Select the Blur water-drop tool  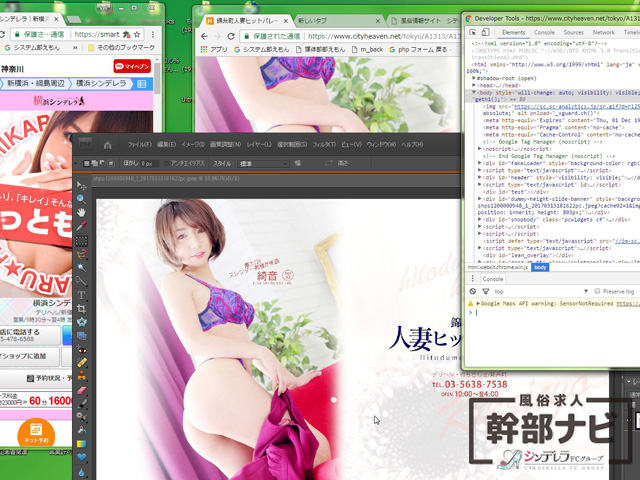coord(82,472)
